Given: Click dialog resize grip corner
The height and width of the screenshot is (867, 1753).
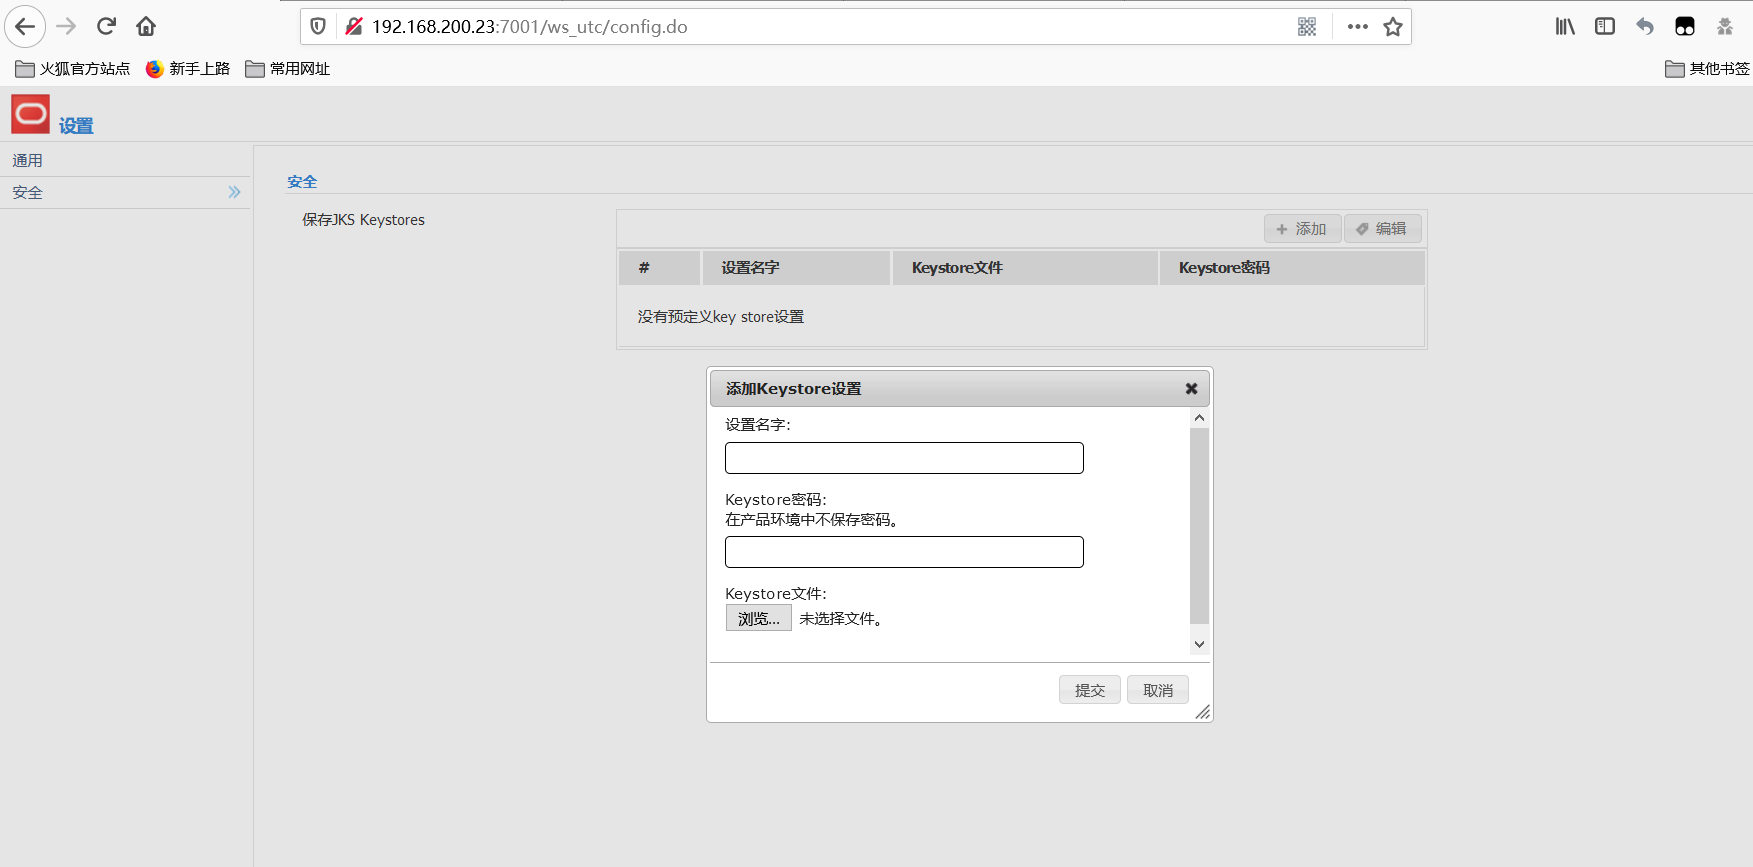Looking at the screenshot, I should click(x=1202, y=712).
